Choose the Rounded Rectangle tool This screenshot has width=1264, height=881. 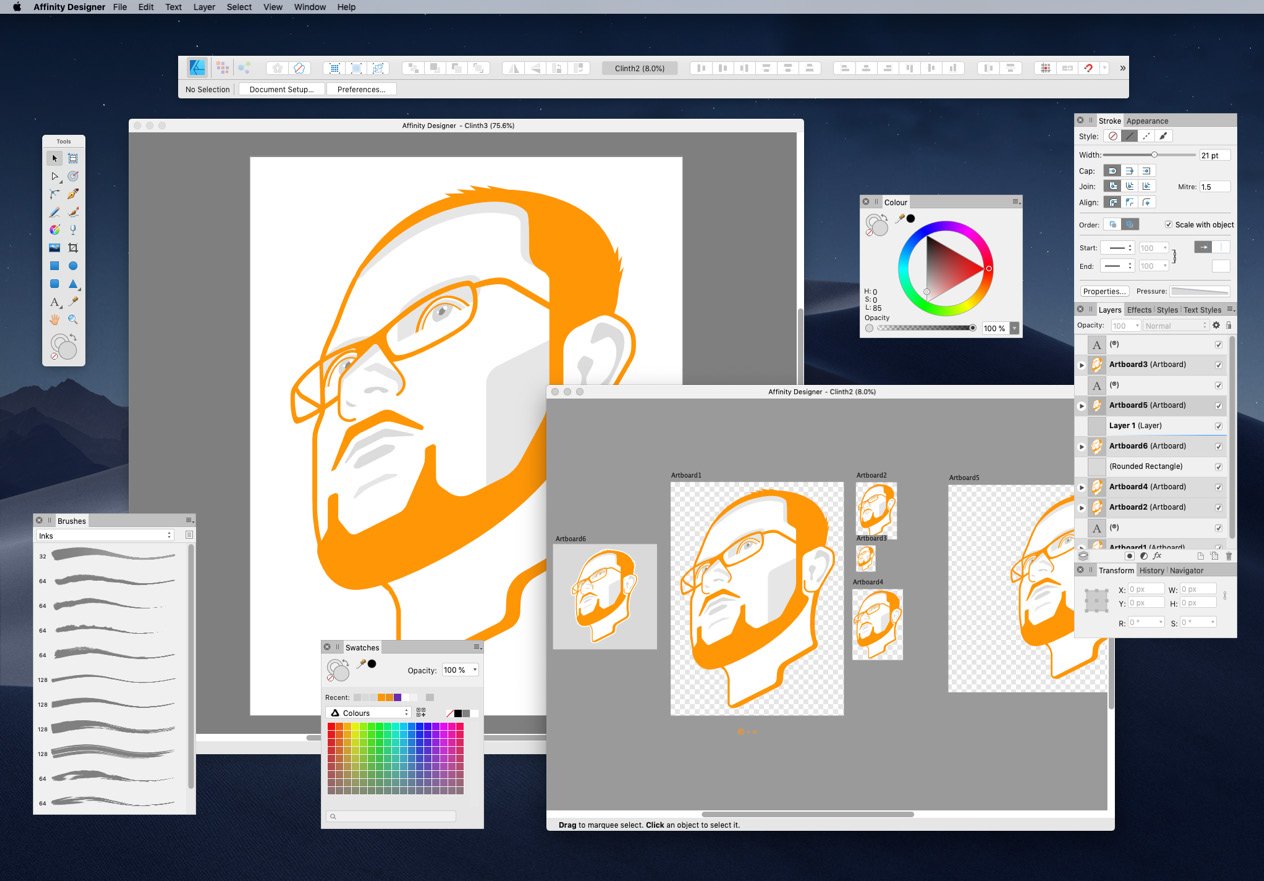point(55,284)
